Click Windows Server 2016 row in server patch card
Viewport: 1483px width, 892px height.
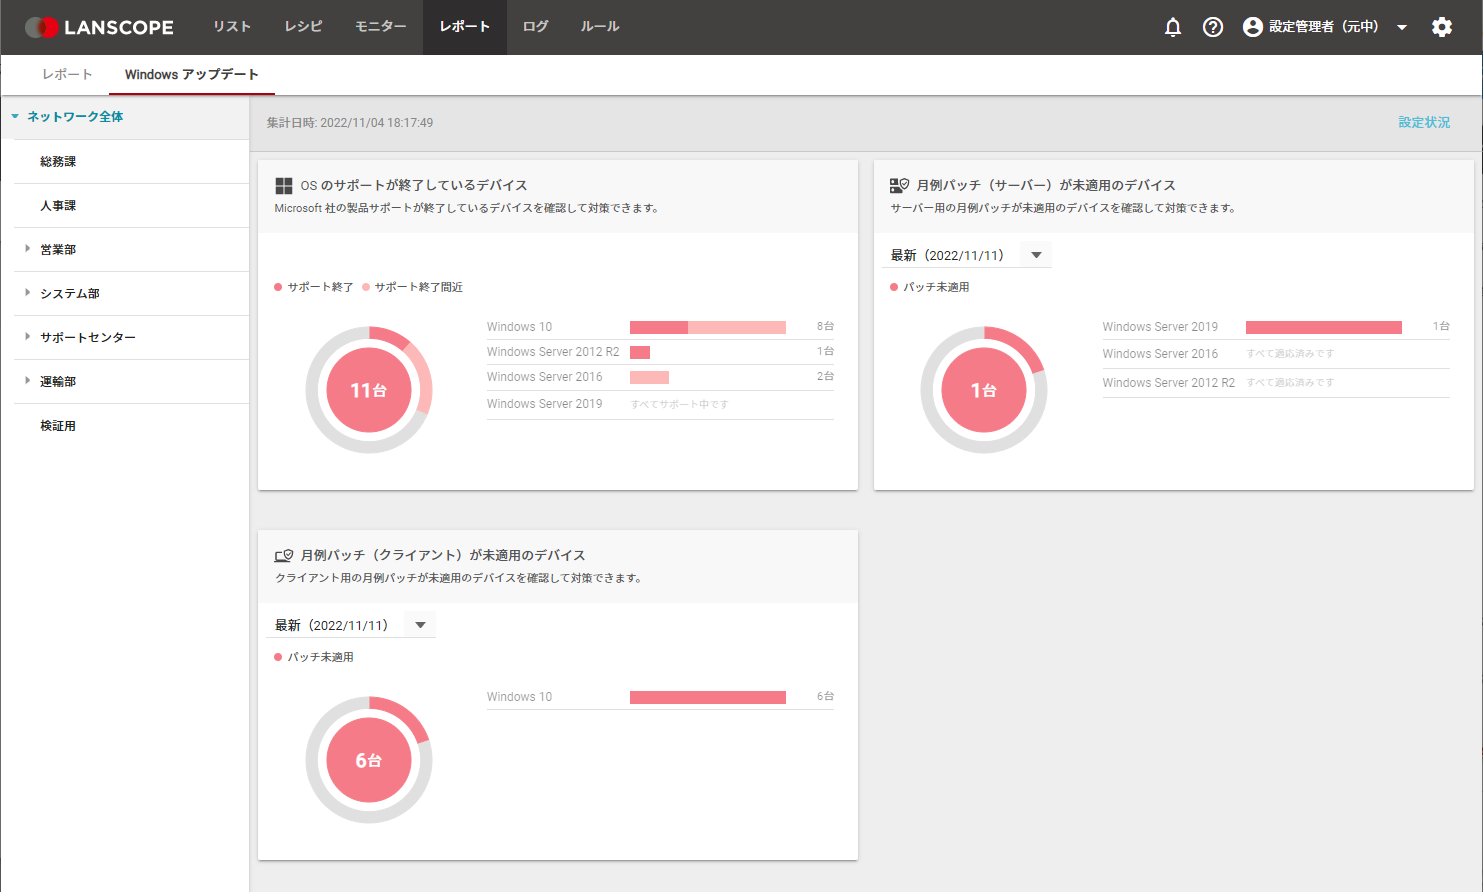click(x=1276, y=354)
